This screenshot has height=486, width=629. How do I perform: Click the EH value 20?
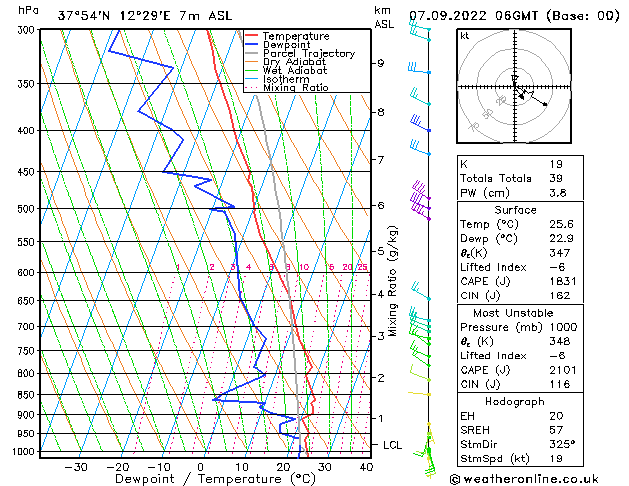[556, 416]
